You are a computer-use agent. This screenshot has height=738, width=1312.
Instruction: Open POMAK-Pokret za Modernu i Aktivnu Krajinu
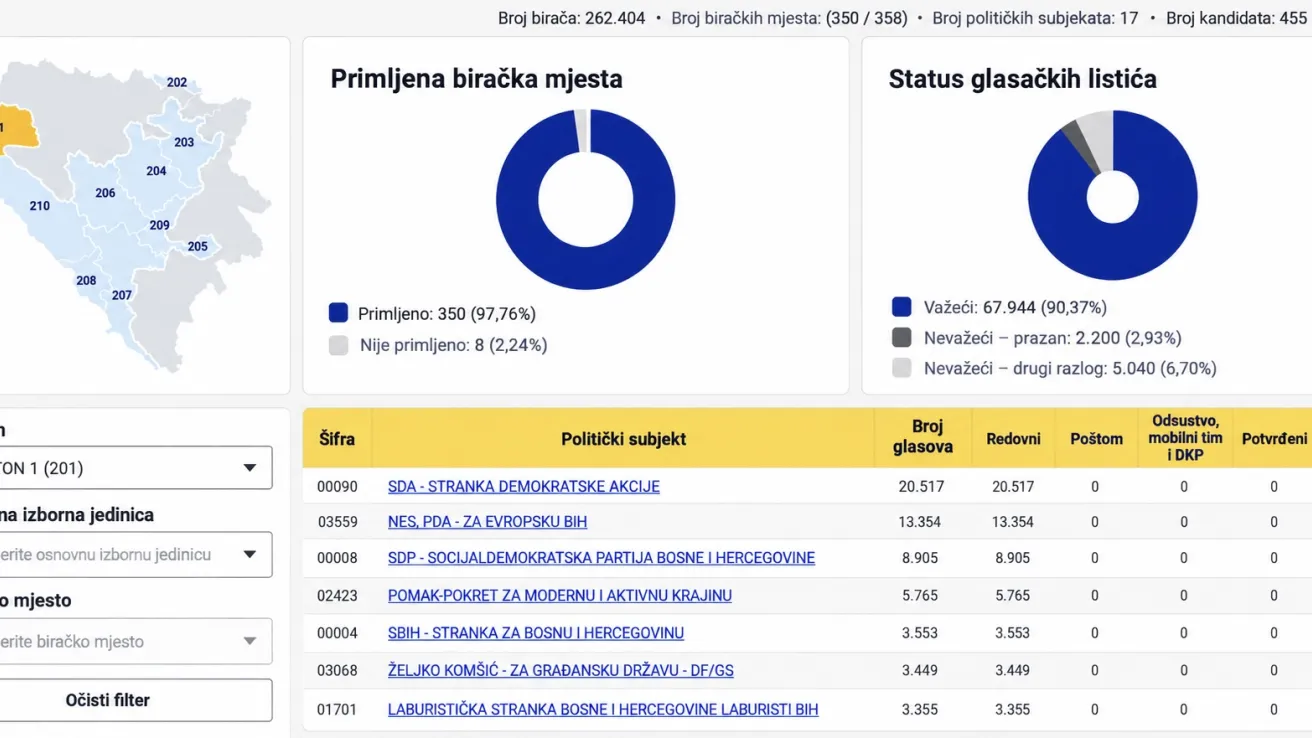click(x=559, y=596)
